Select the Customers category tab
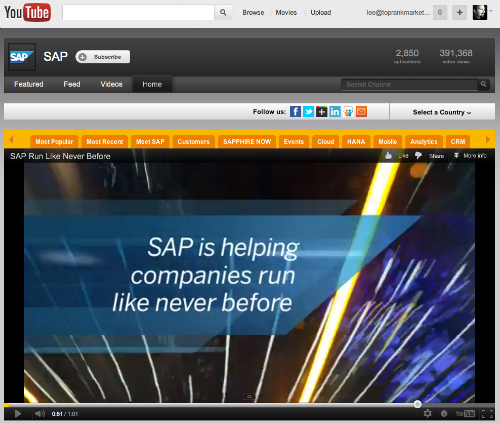 coord(194,142)
